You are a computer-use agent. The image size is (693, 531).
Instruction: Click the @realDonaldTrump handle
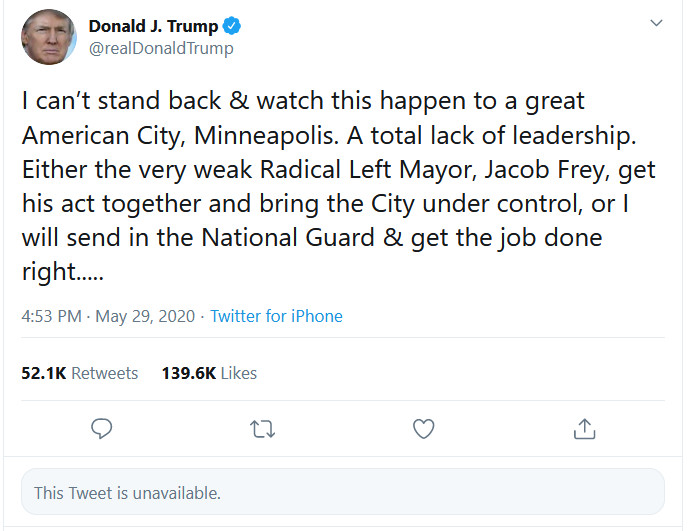[160, 48]
